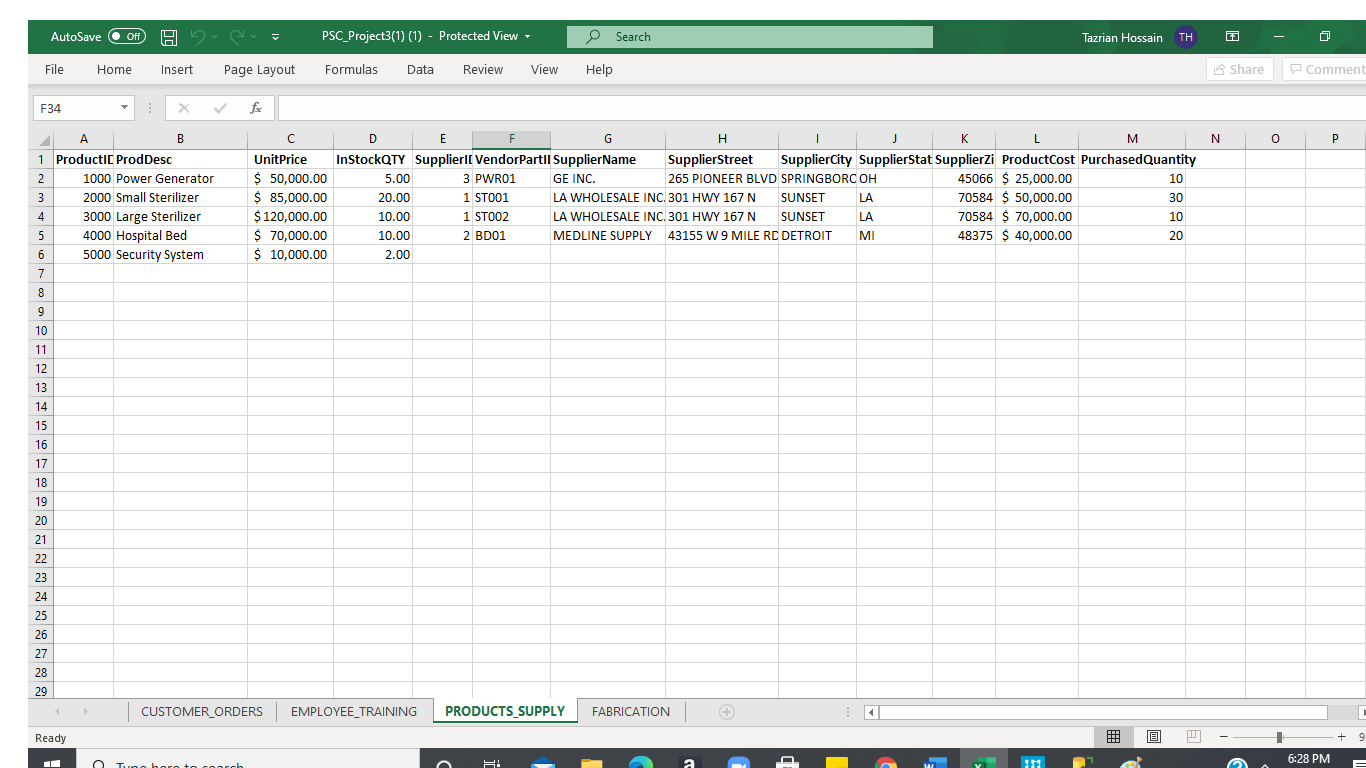Click the Save icon in quick access toolbar
1366x768 pixels.
pyautogui.click(x=168, y=36)
